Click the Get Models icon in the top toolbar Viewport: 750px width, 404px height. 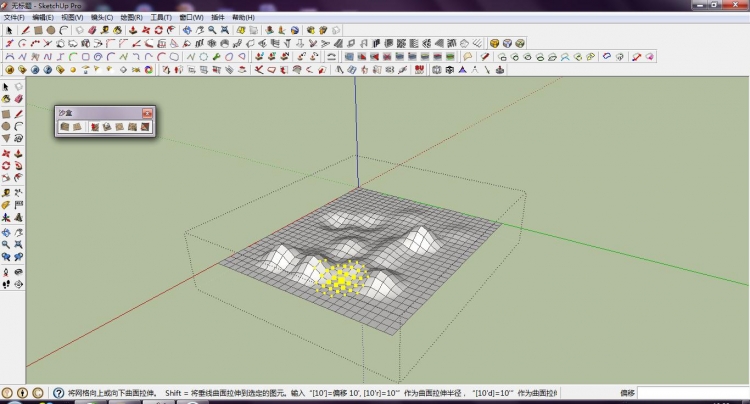(310, 30)
